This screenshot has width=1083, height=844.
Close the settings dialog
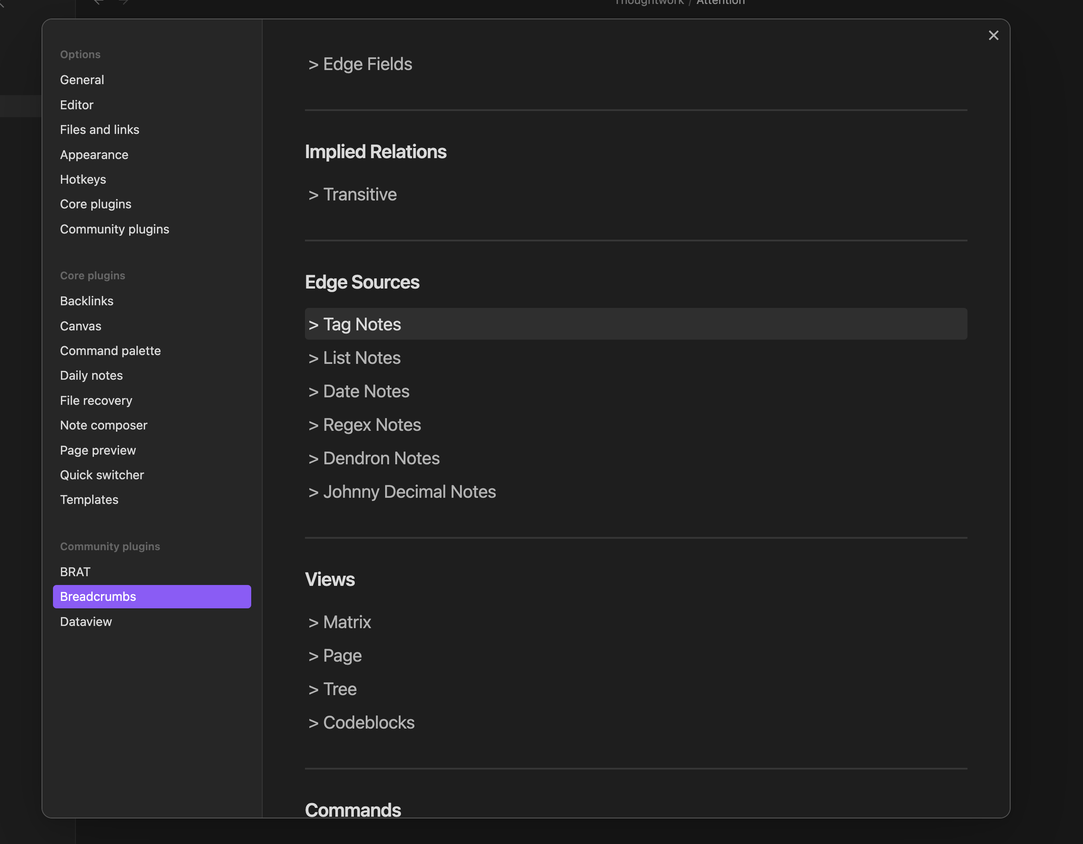coord(993,35)
